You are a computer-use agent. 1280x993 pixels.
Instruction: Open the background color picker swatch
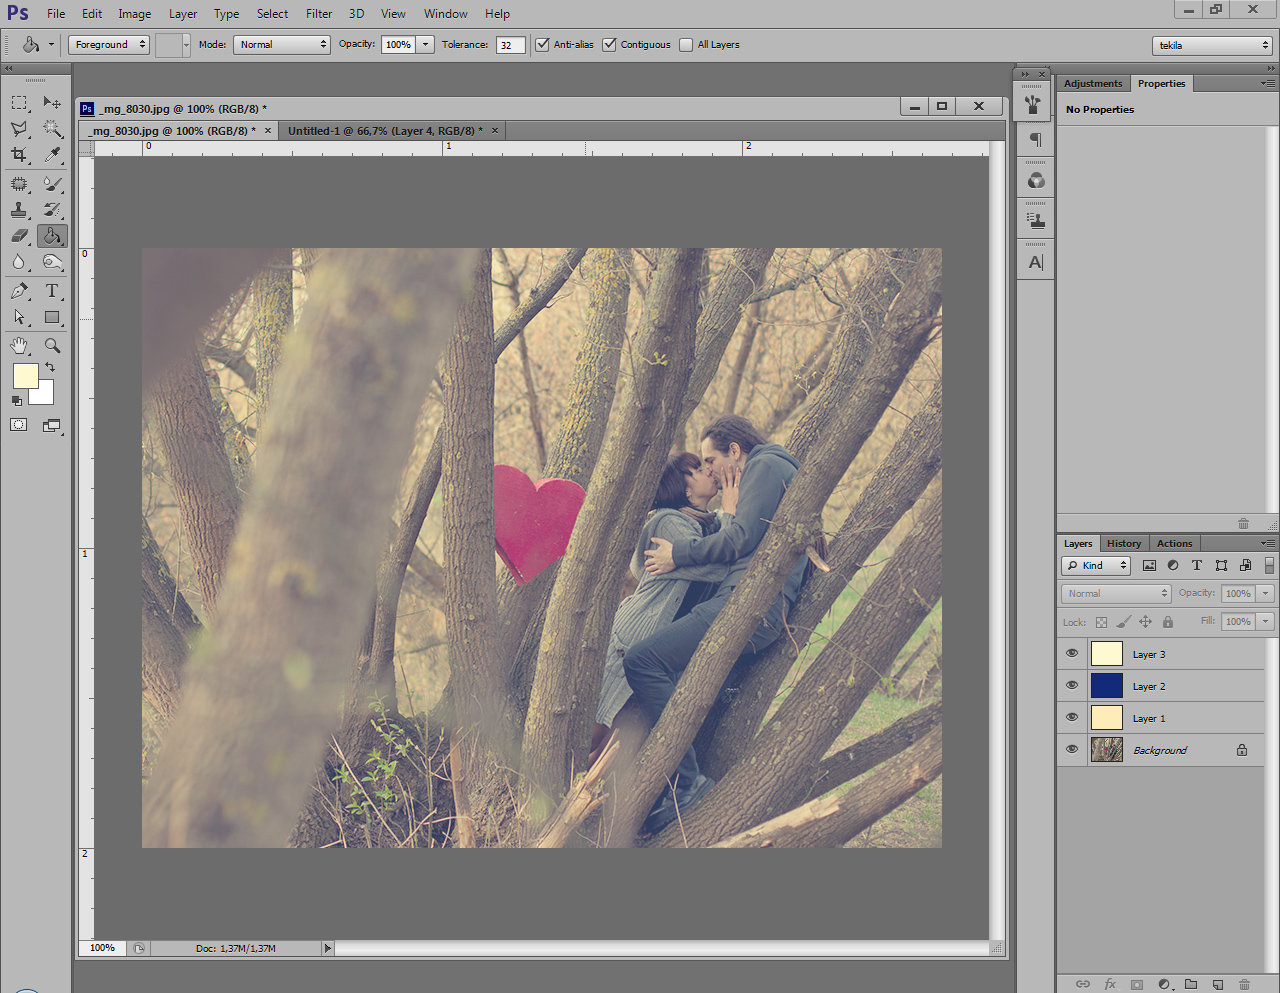44,395
